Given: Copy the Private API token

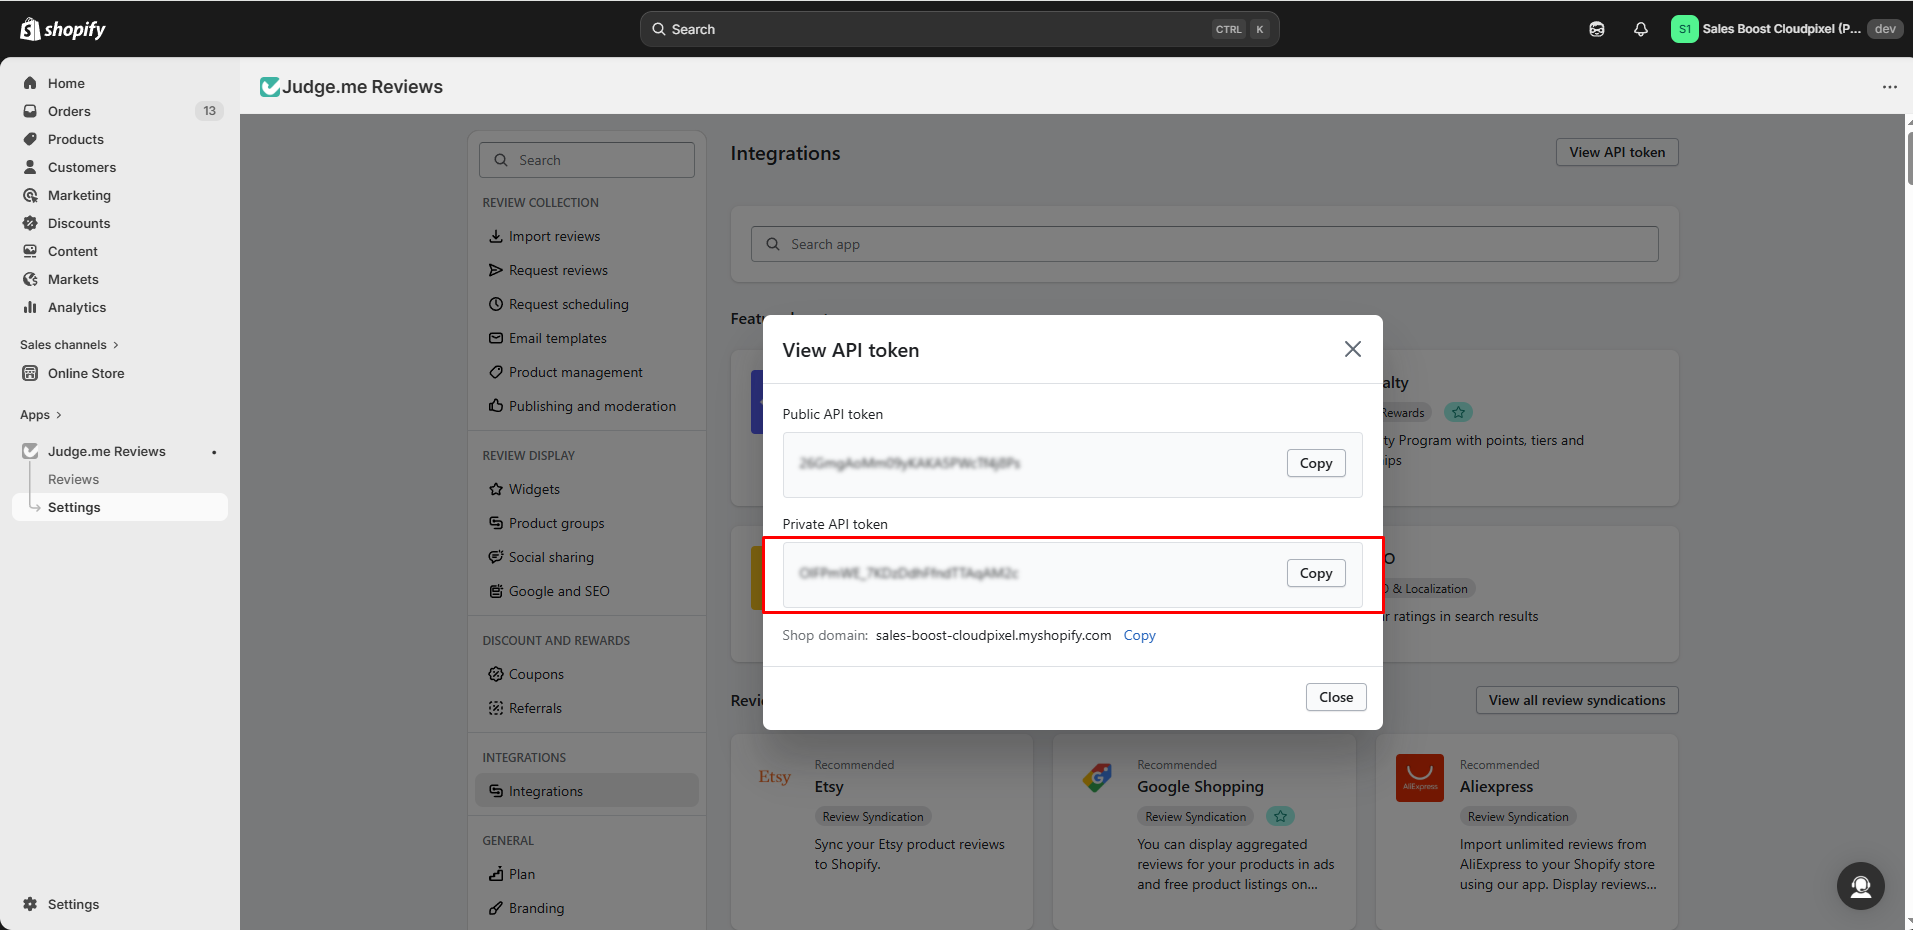Looking at the screenshot, I should tap(1315, 573).
